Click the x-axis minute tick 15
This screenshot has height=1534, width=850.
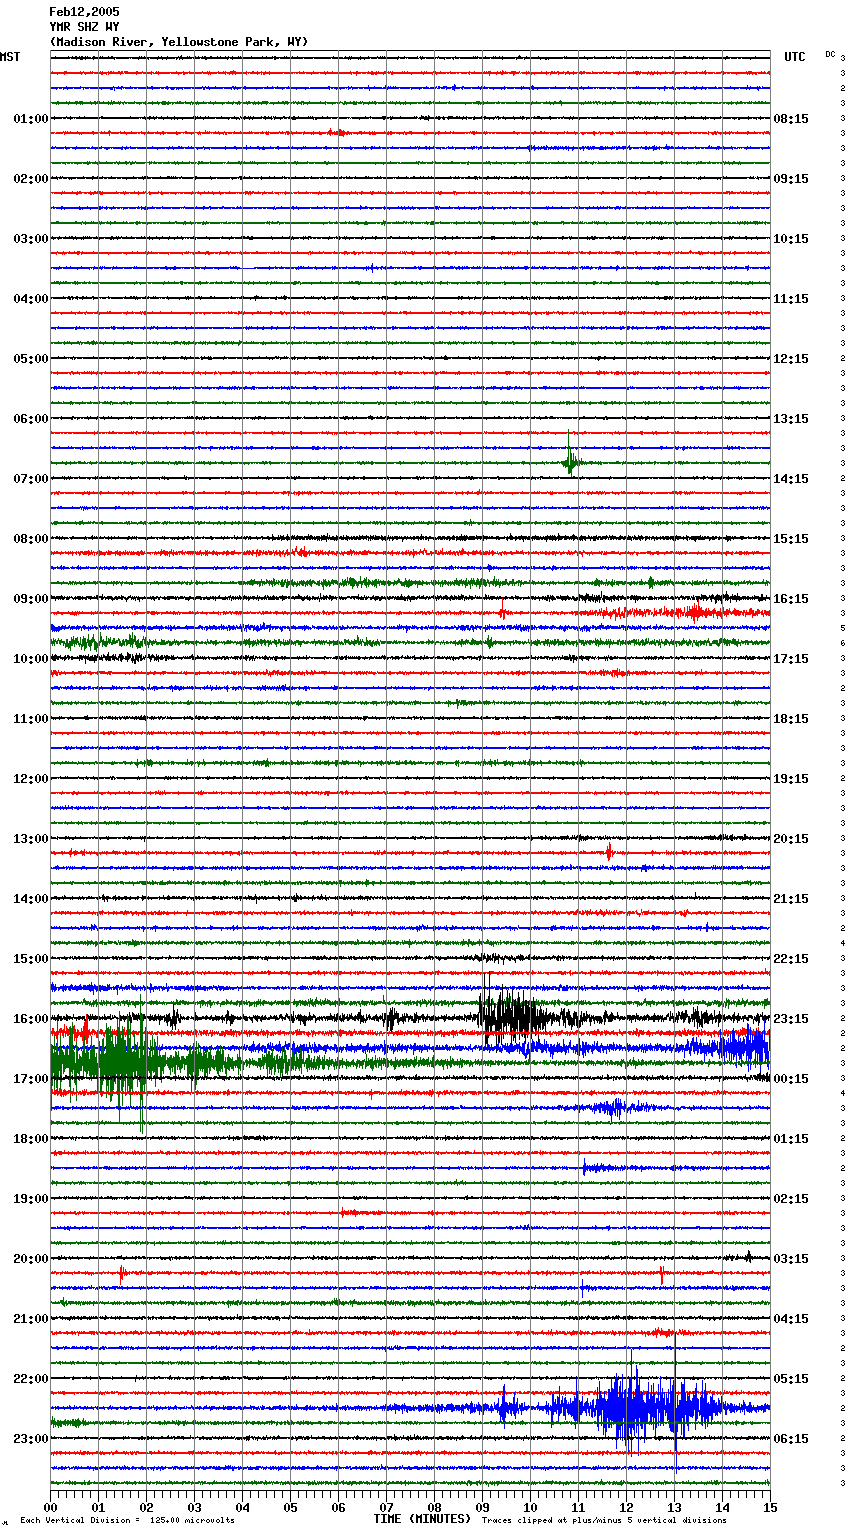pyautogui.click(x=770, y=1507)
